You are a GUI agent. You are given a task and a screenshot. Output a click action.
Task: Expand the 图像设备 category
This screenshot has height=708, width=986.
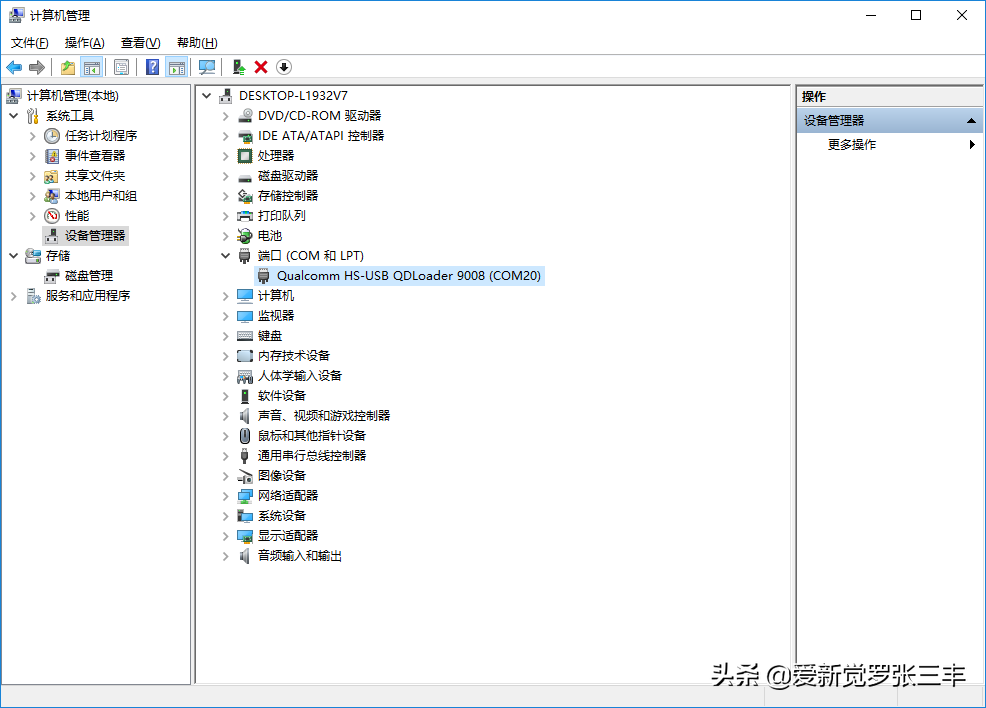225,476
